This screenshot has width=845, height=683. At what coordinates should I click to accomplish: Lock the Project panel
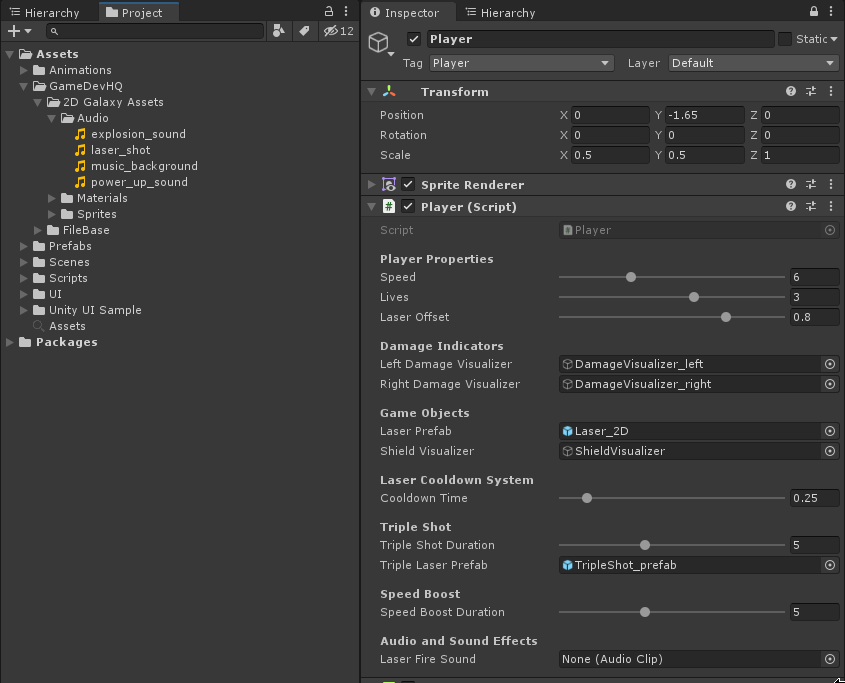(329, 11)
